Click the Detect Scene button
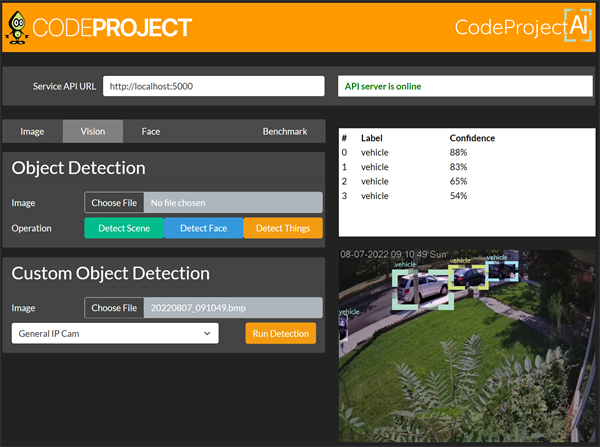This screenshot has width=600, height=447. pos(124,228)
